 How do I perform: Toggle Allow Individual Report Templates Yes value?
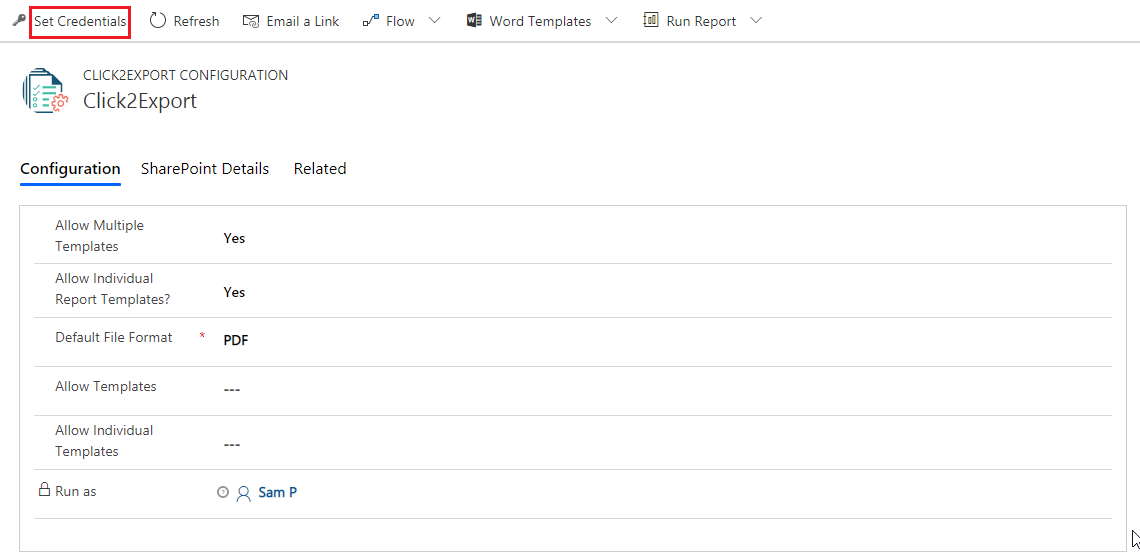234,292
